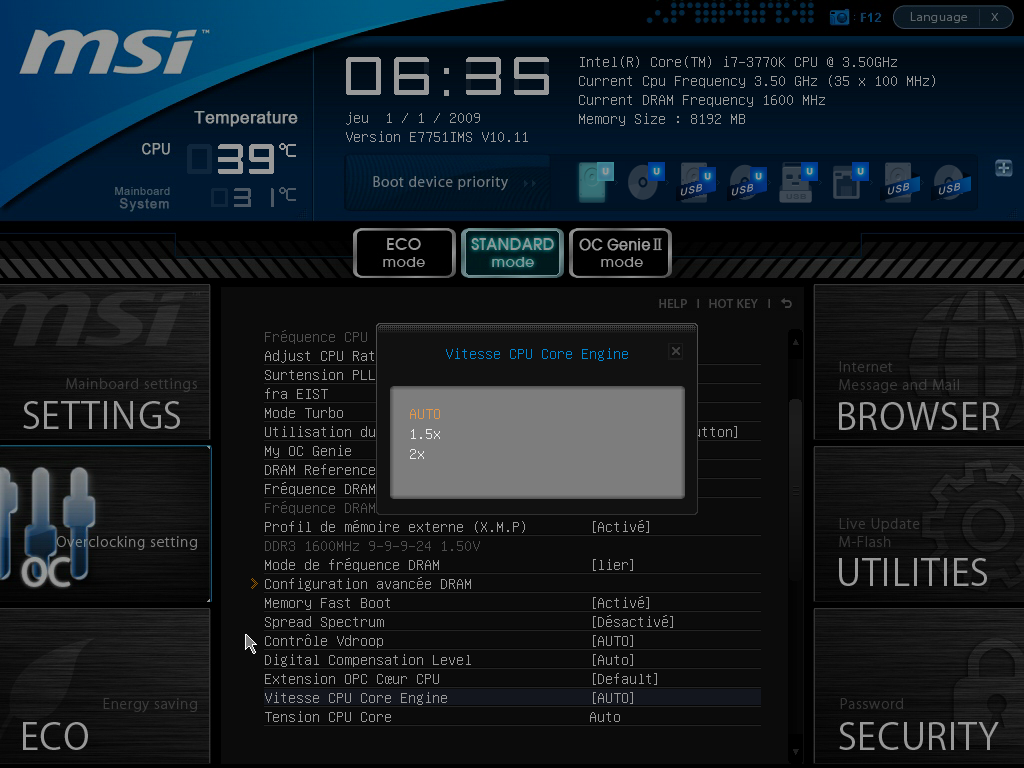Viewport: 1024px width, 768px height.
Task: Change Profil de mémoire externe (X.M.P) value [Activé]
Action: [x=620, y=527]
